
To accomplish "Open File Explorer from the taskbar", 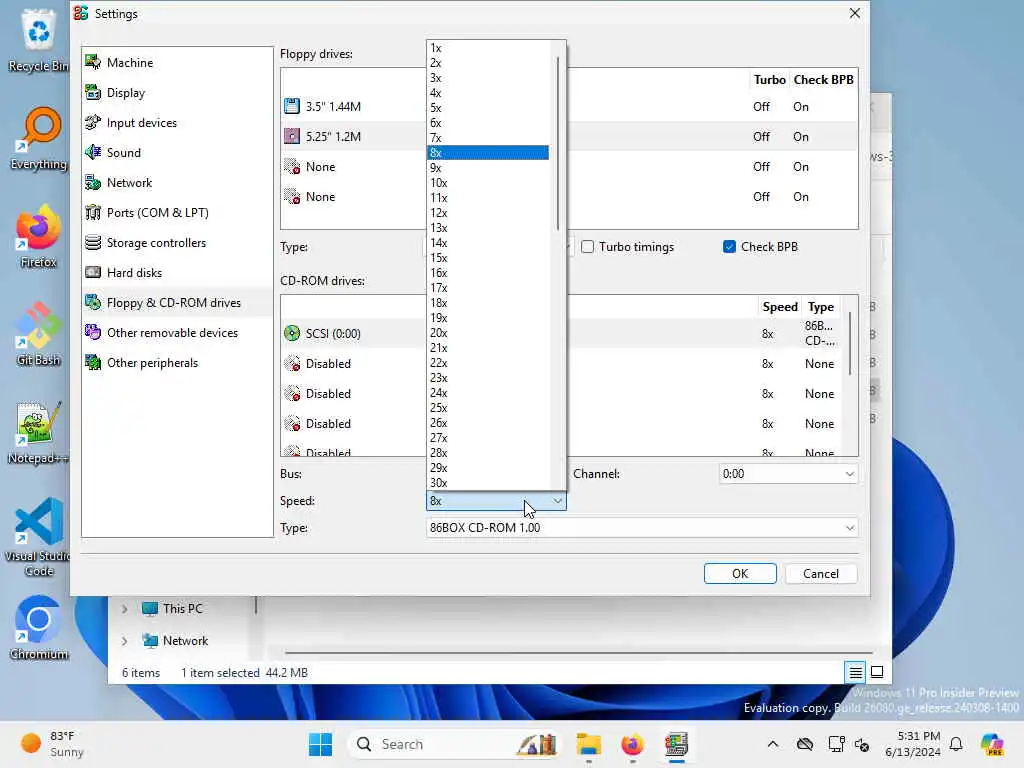I will pos(588,744).
